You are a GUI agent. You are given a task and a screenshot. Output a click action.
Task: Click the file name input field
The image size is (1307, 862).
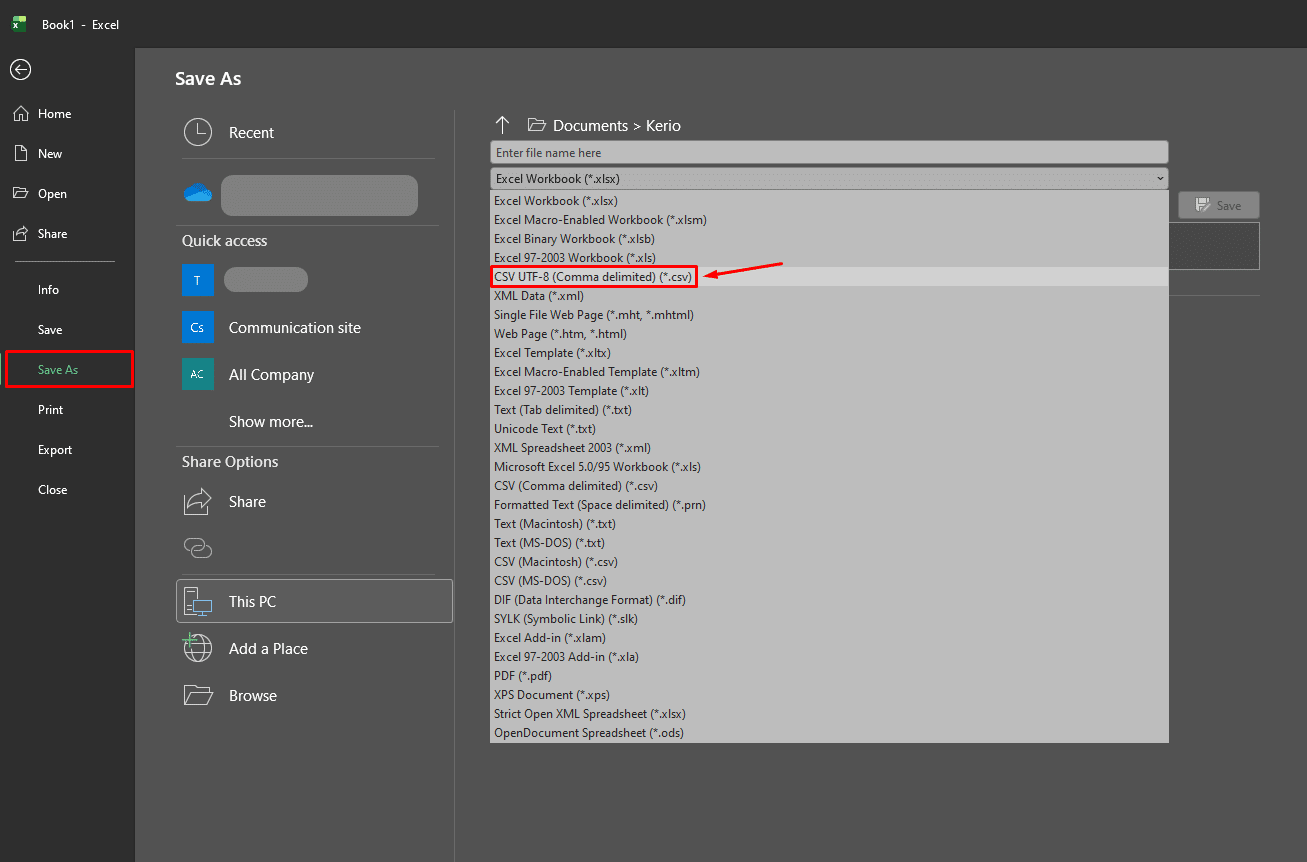click(x=828, y=153)
